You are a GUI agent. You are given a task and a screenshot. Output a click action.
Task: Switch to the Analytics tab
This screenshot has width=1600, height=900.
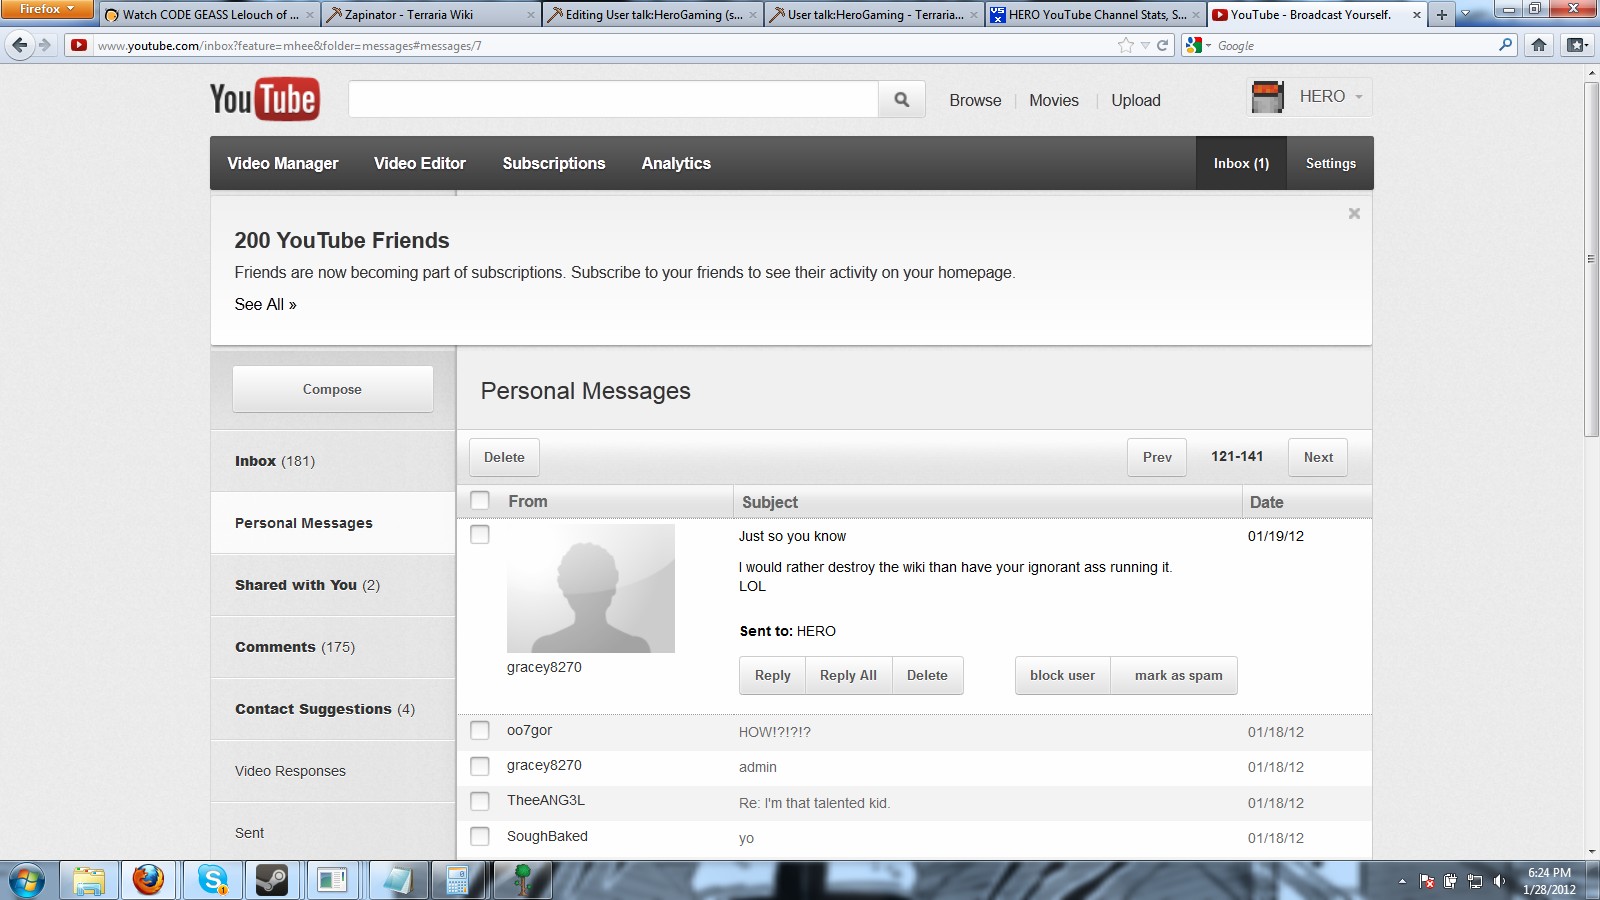676,163
